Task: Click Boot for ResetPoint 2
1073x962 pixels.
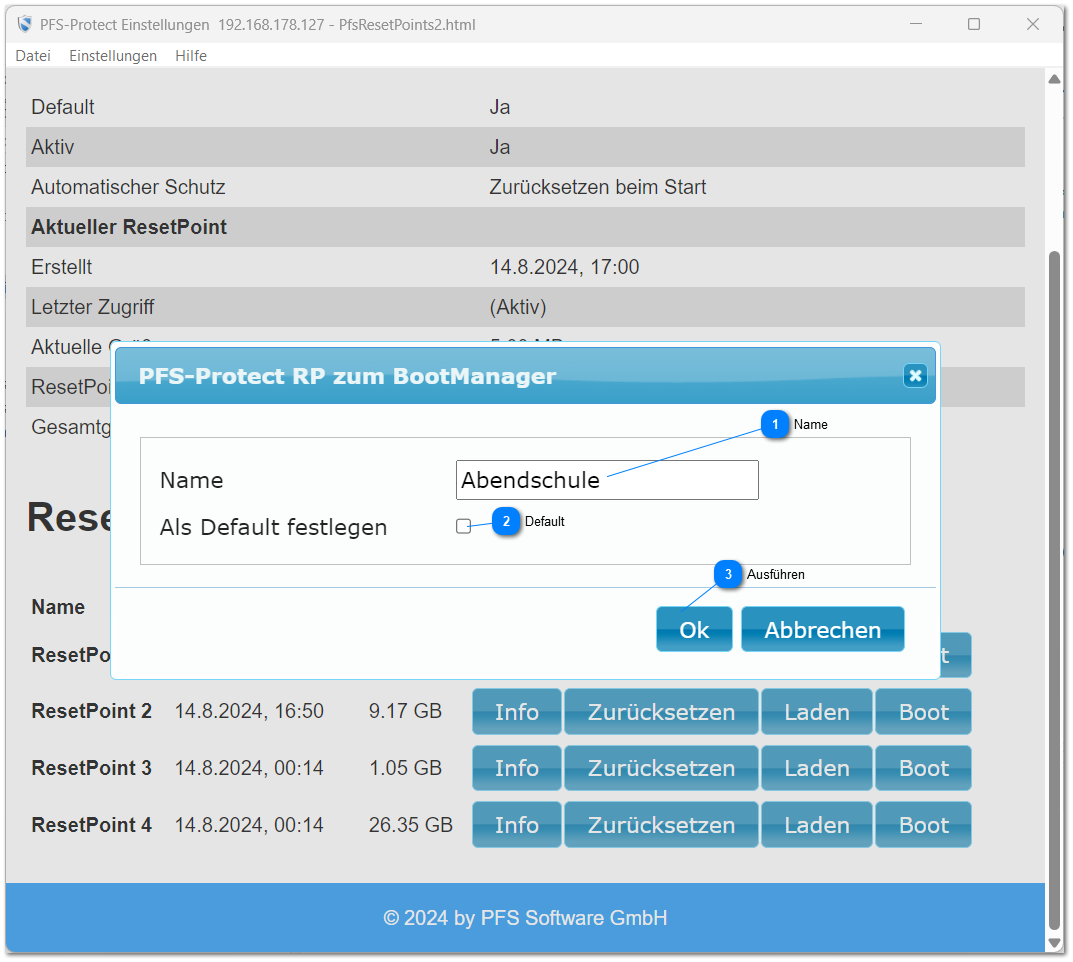Action: (923, 712)
